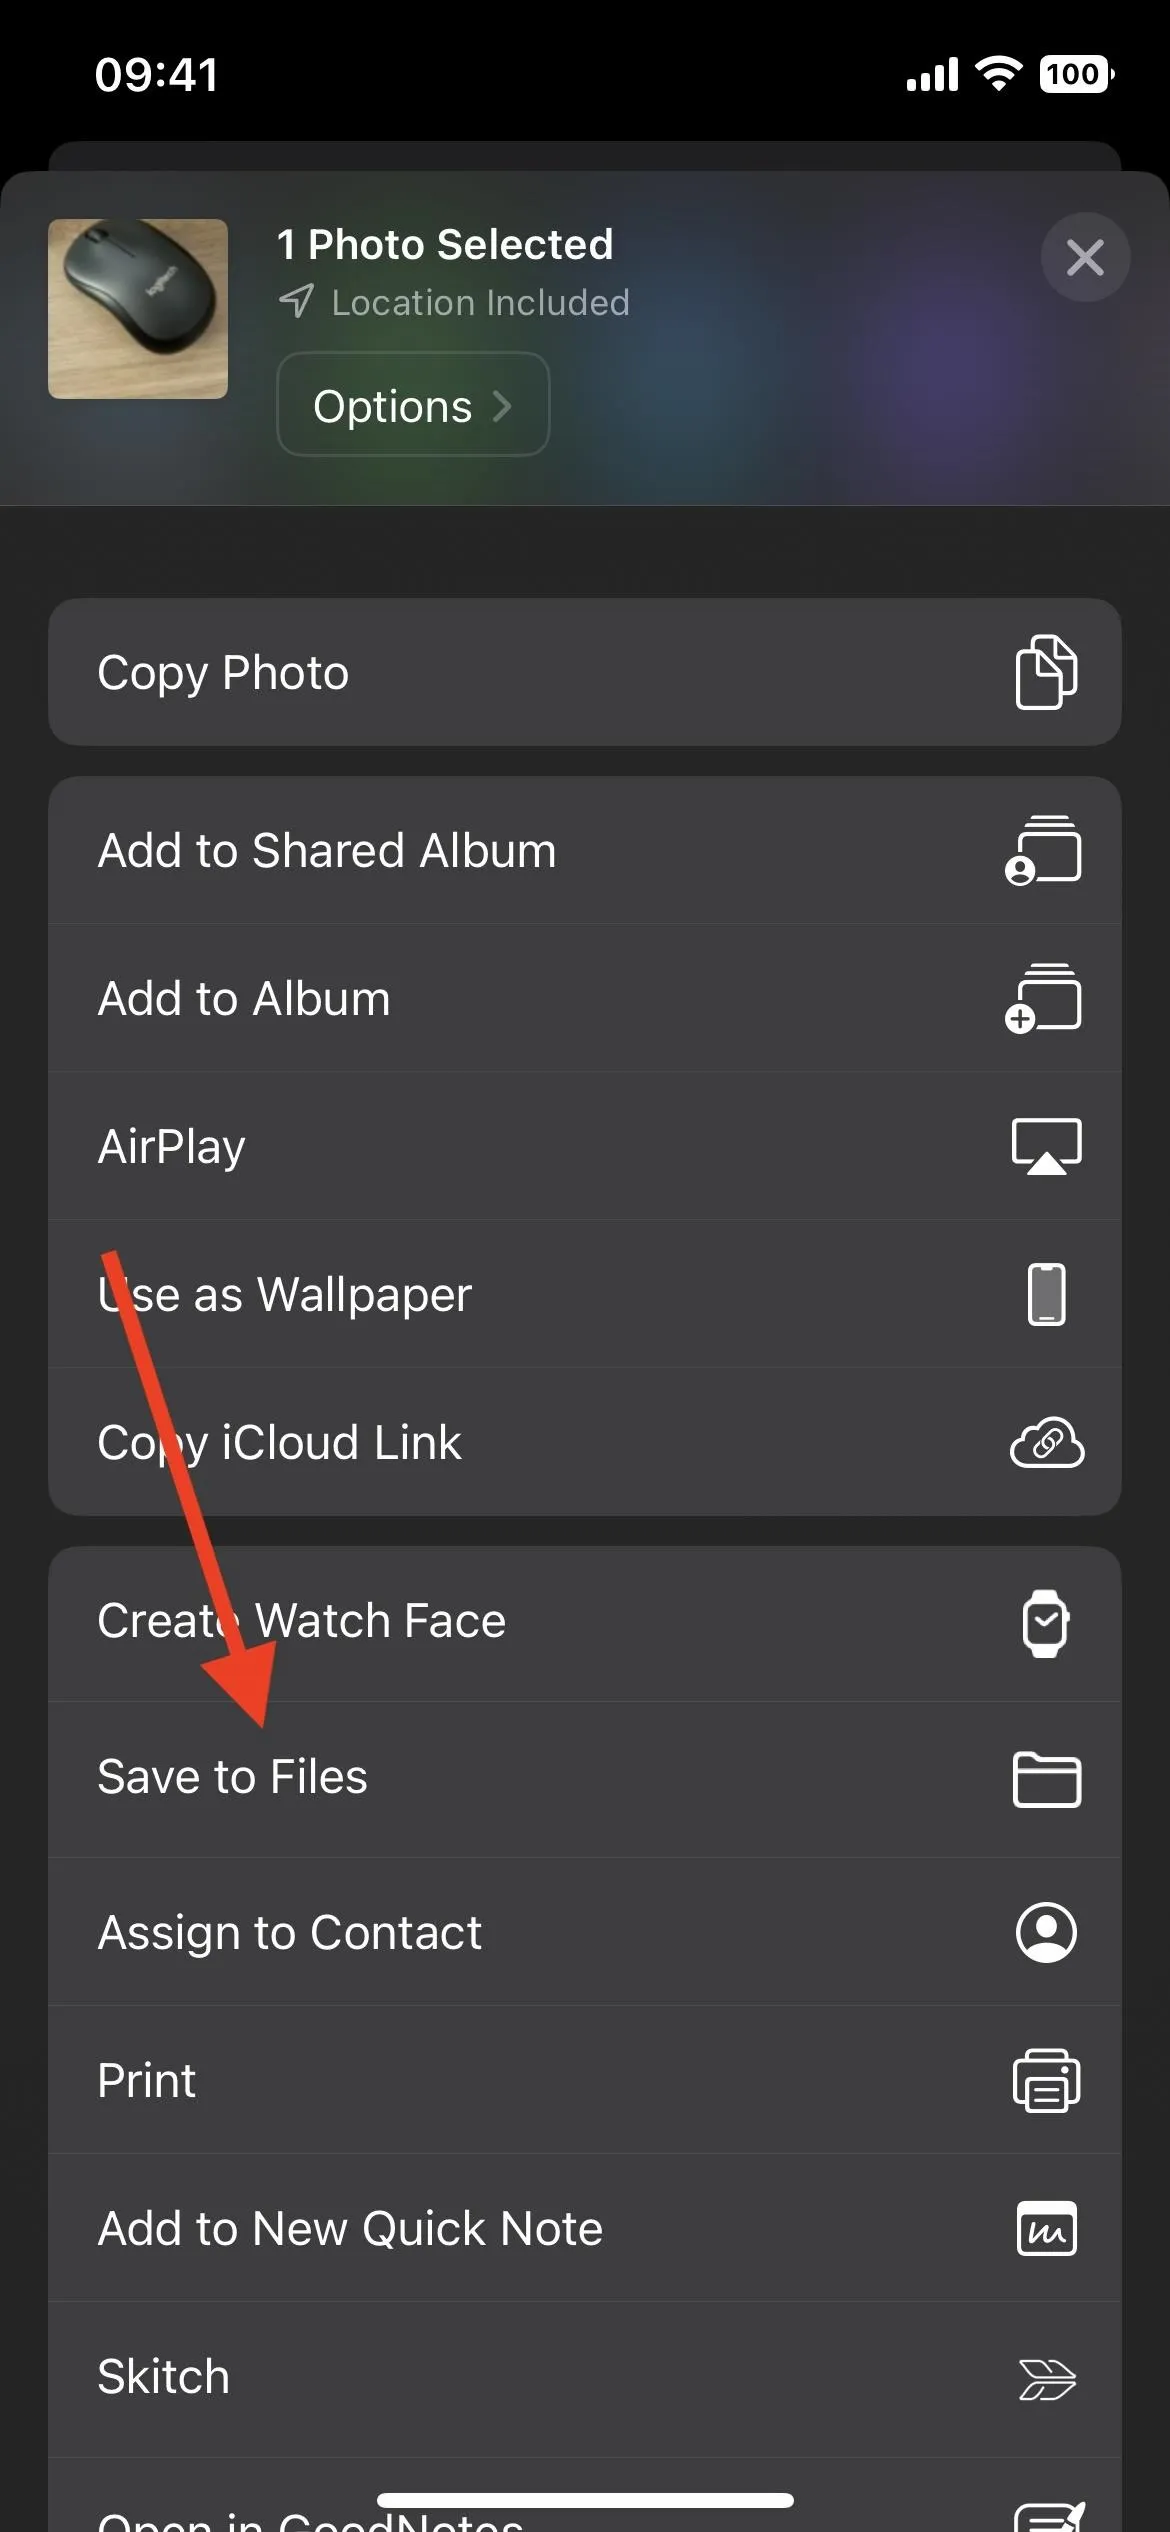The height and width of the screenshot is (2532, 1170).
Task: Tap the Copy Photo documents icon
Action: click(1046, 672)
